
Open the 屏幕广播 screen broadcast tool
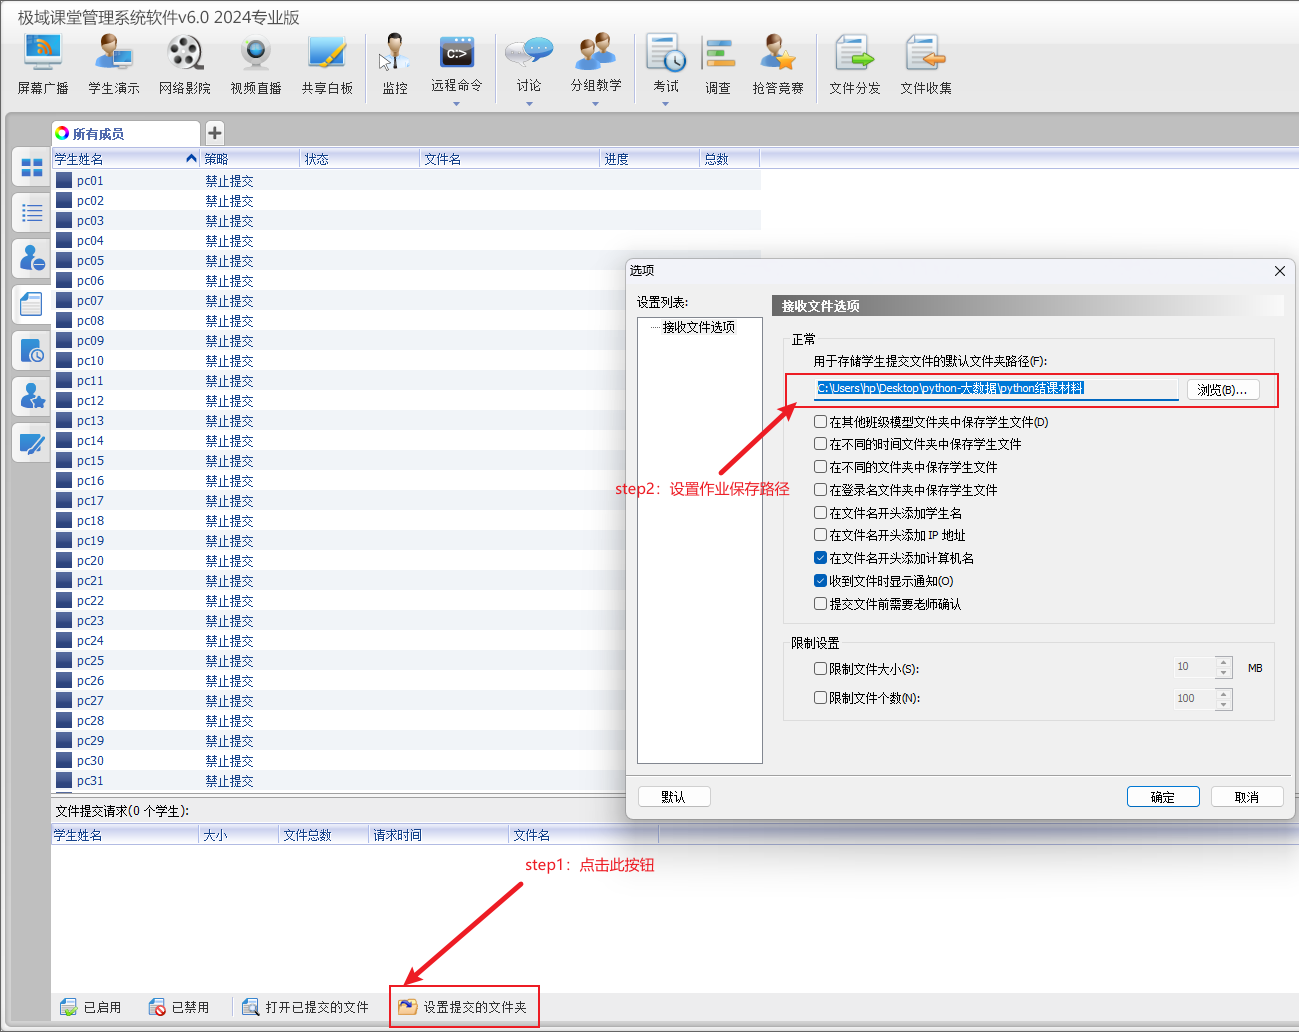[43, 64]
